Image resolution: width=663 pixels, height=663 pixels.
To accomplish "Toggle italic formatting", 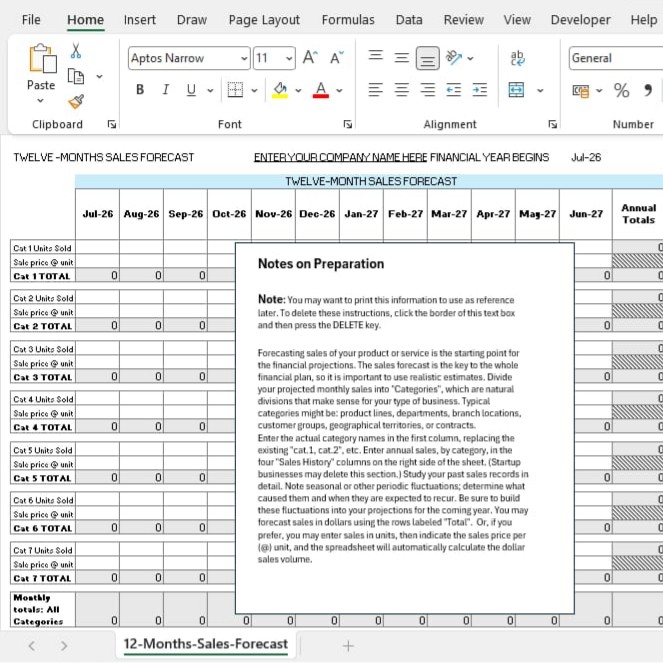I will point(166,90).
